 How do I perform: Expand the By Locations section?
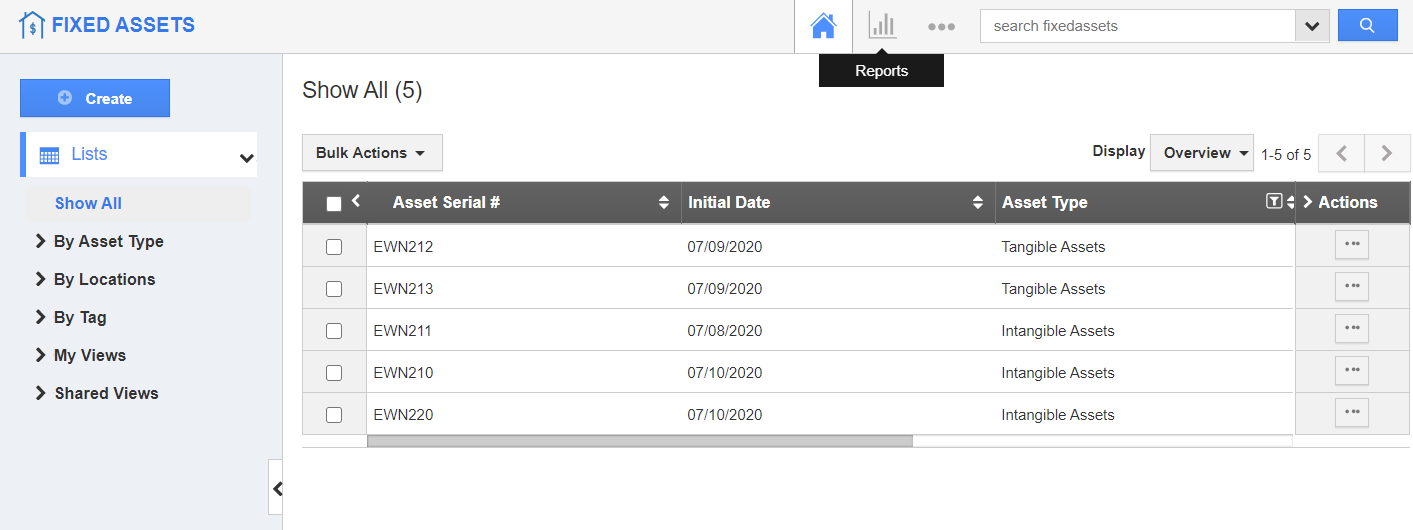tap(41, 279)
